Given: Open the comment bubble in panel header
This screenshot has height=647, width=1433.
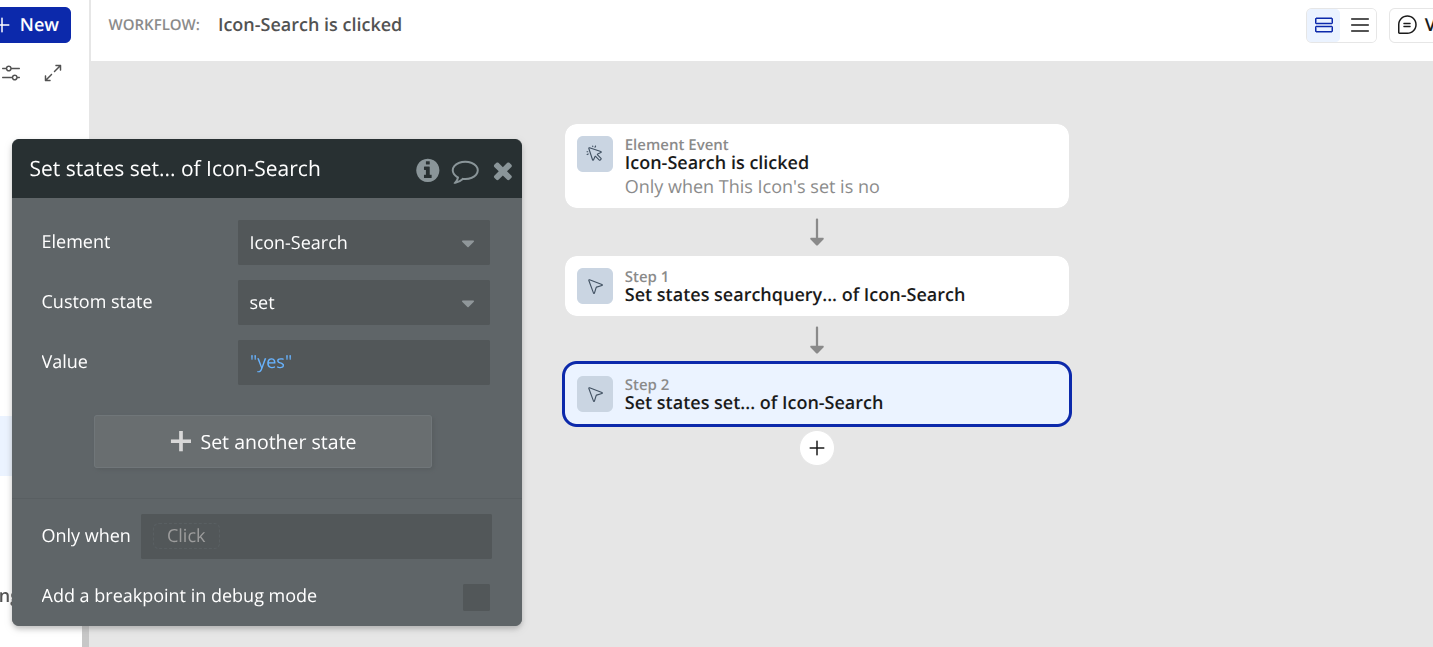Looking at the screenshot, I should click(x=465, y=171).
